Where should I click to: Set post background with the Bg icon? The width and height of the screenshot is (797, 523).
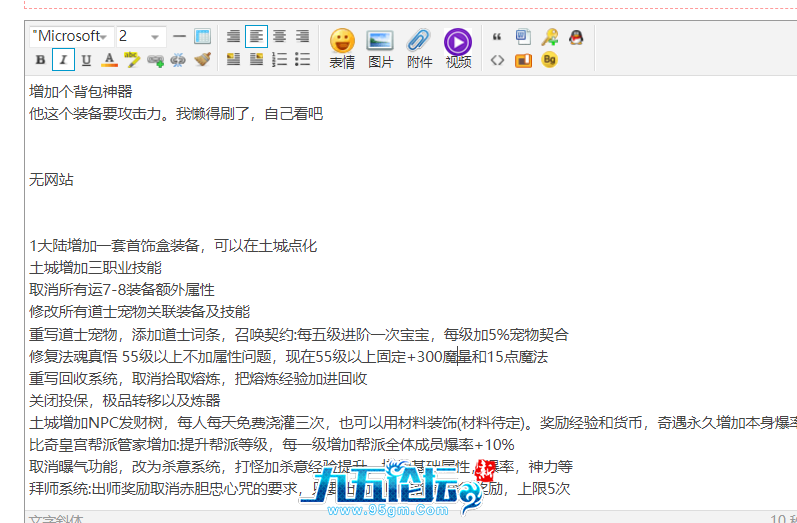(549, 60)
